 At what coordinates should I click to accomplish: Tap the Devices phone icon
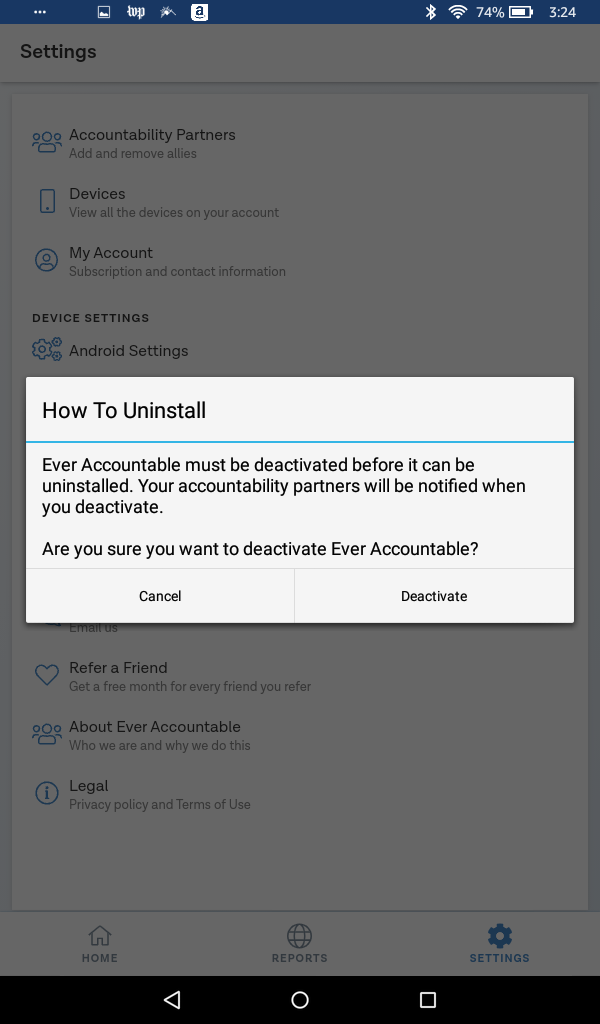[x=47, y=201]
